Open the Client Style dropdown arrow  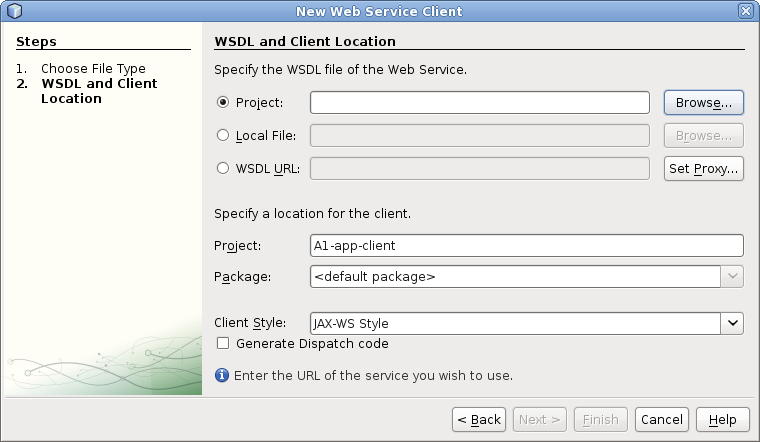point(732,323)
